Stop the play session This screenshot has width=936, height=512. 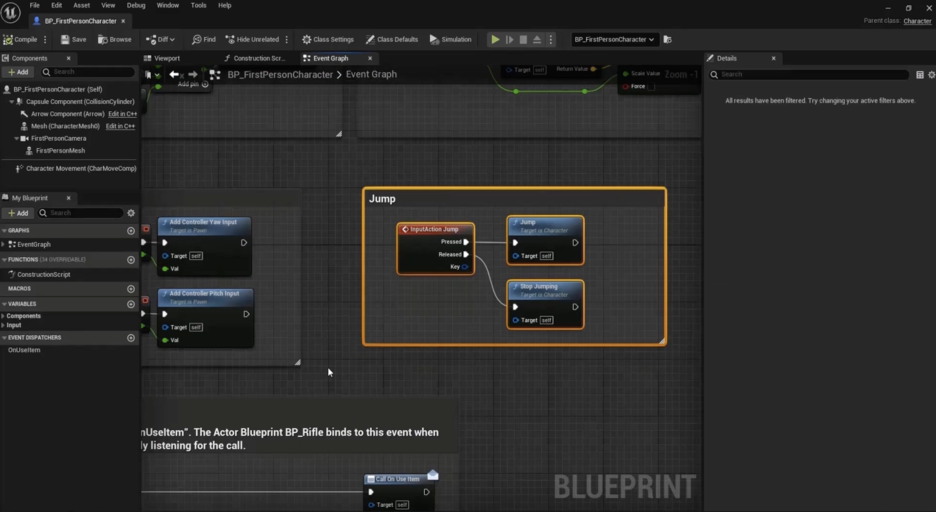click(523, 39)
